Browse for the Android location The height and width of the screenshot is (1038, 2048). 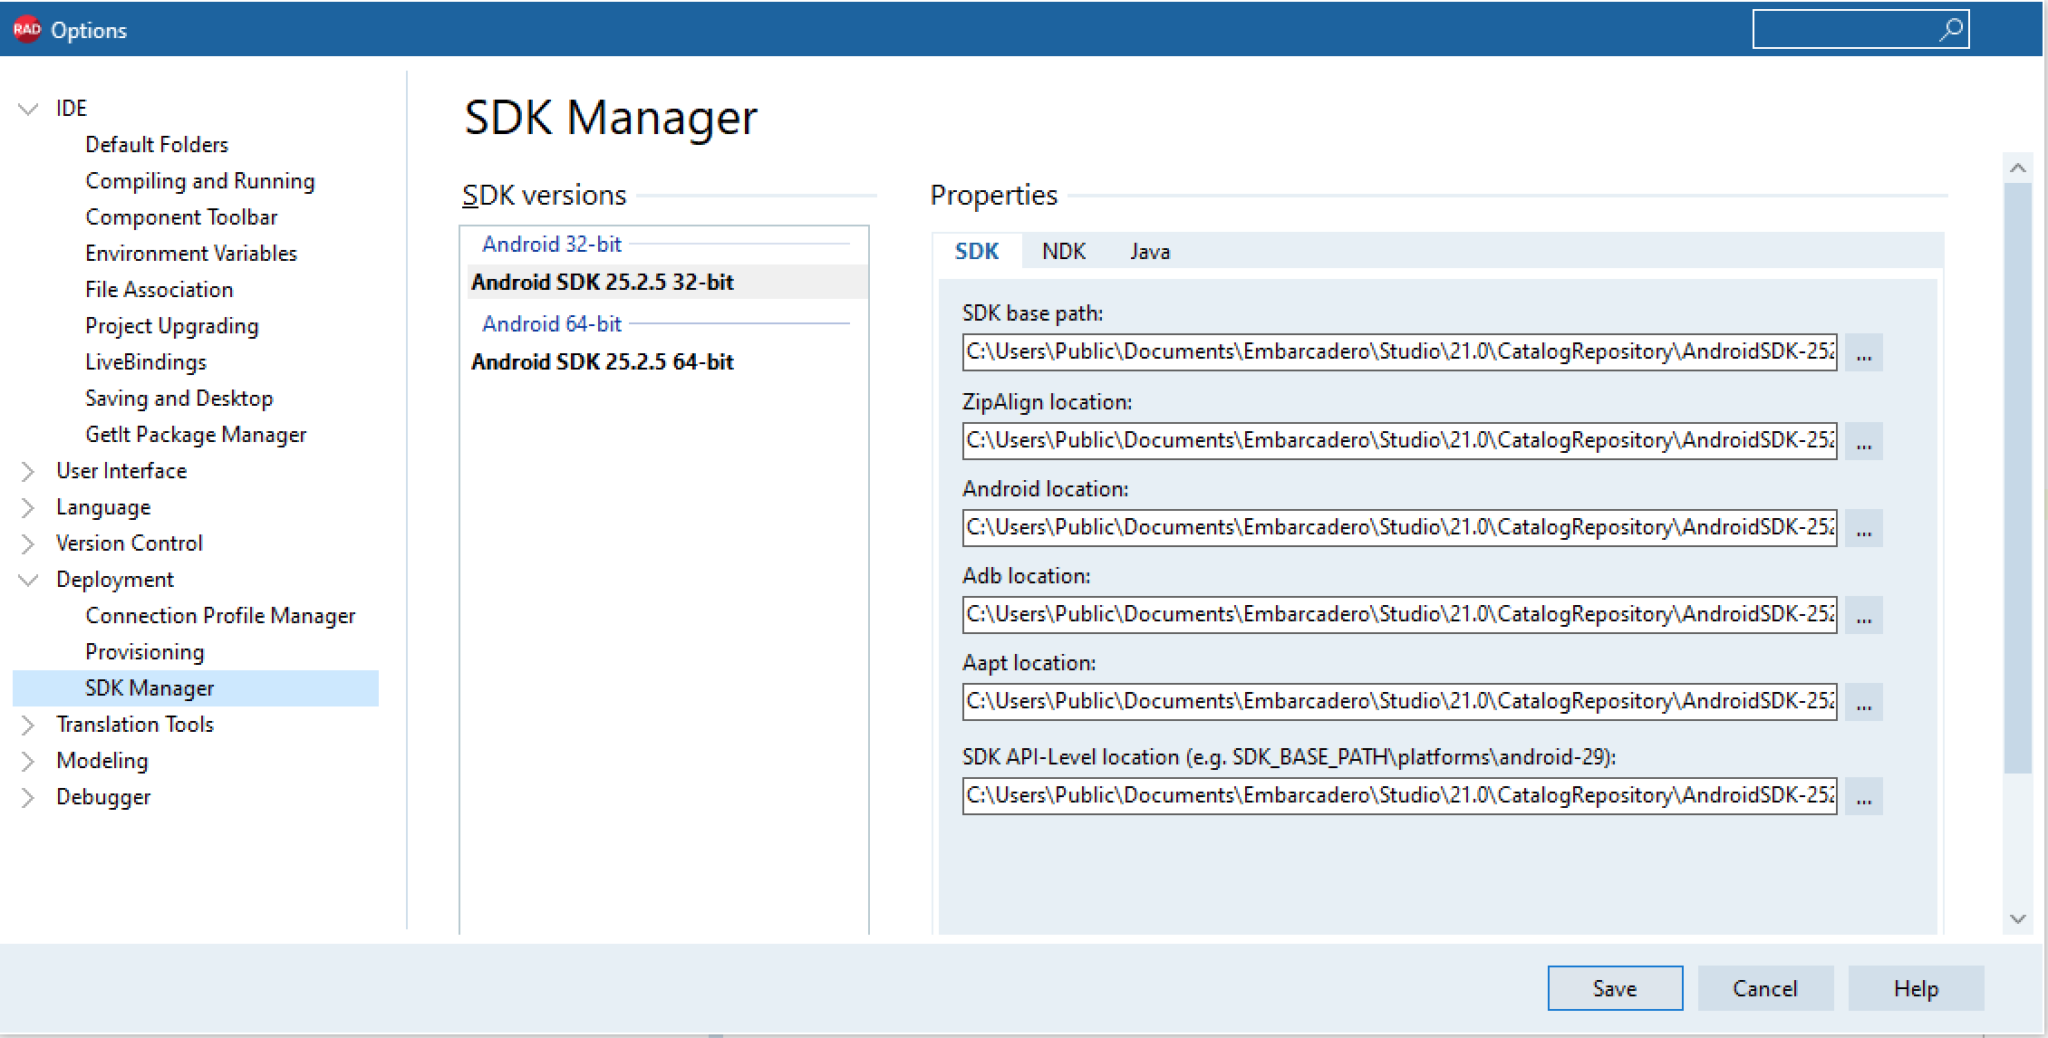[1864, 528]
